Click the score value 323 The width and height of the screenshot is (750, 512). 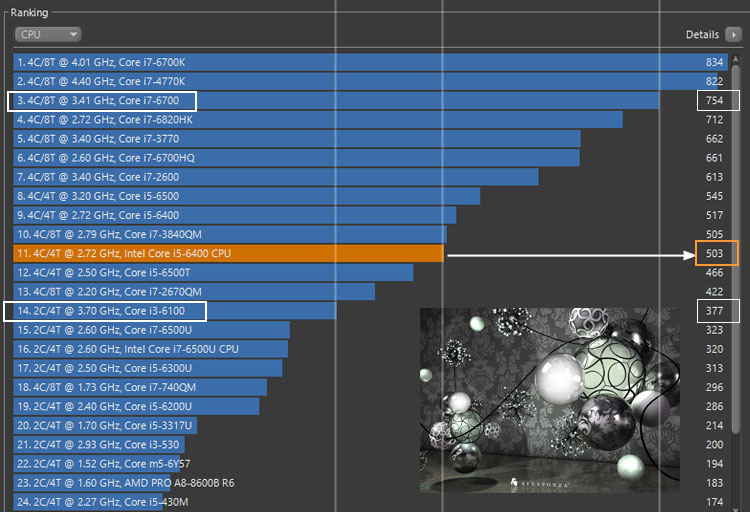point(714,330)
